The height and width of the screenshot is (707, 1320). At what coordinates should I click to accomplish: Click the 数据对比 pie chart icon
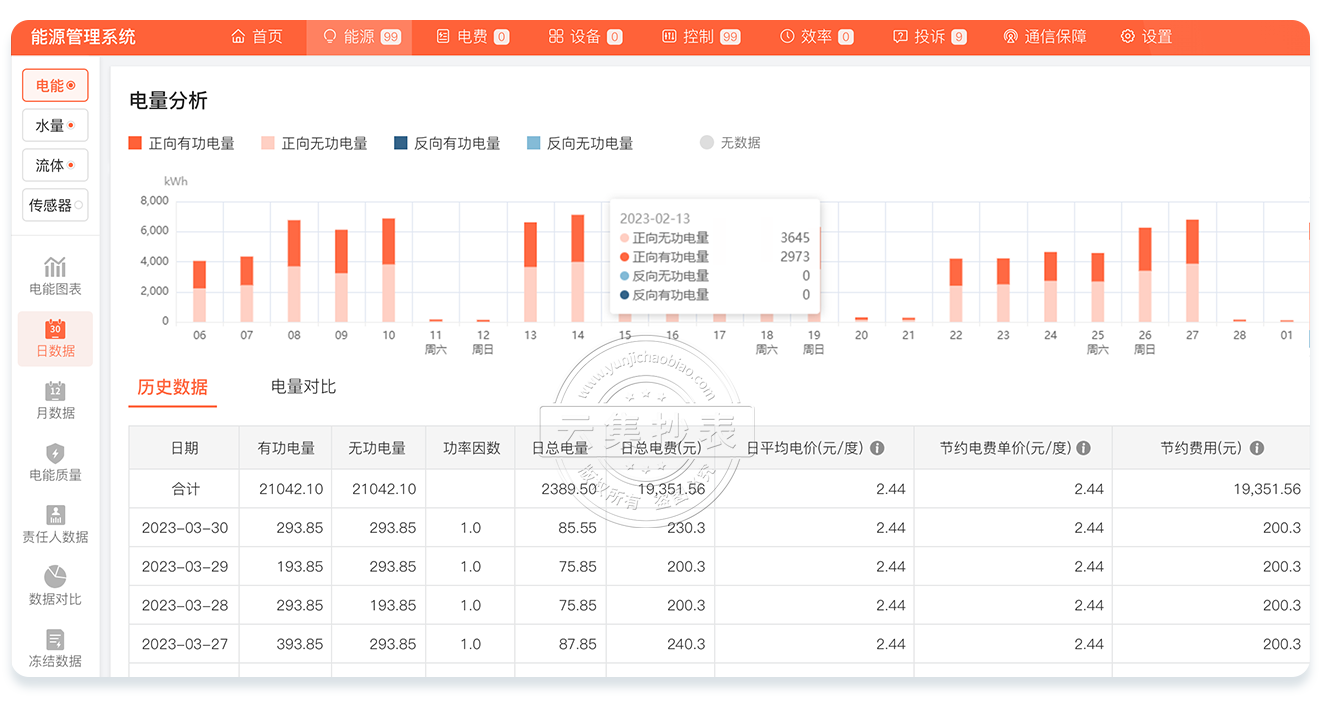click(x=55, y=577)
